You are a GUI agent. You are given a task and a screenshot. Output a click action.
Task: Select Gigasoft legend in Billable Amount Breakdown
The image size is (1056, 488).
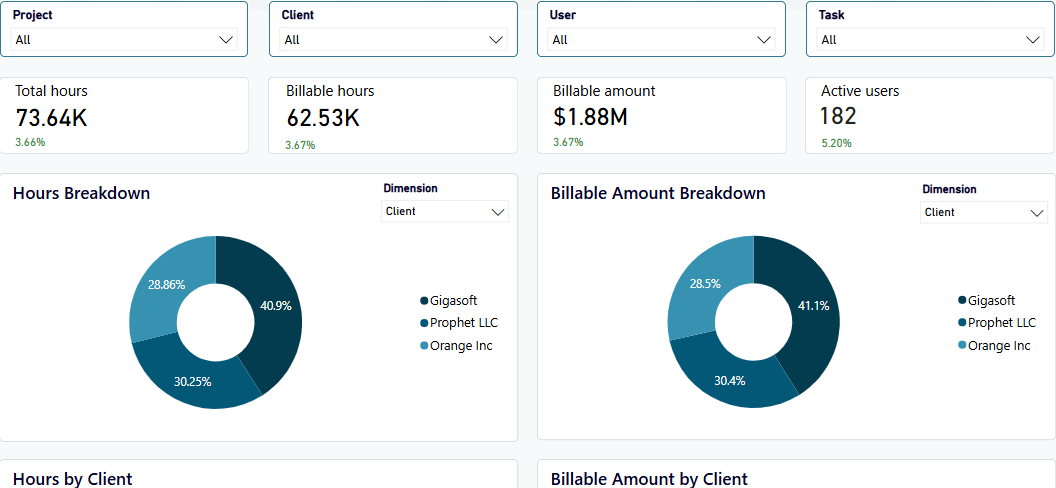992,301
